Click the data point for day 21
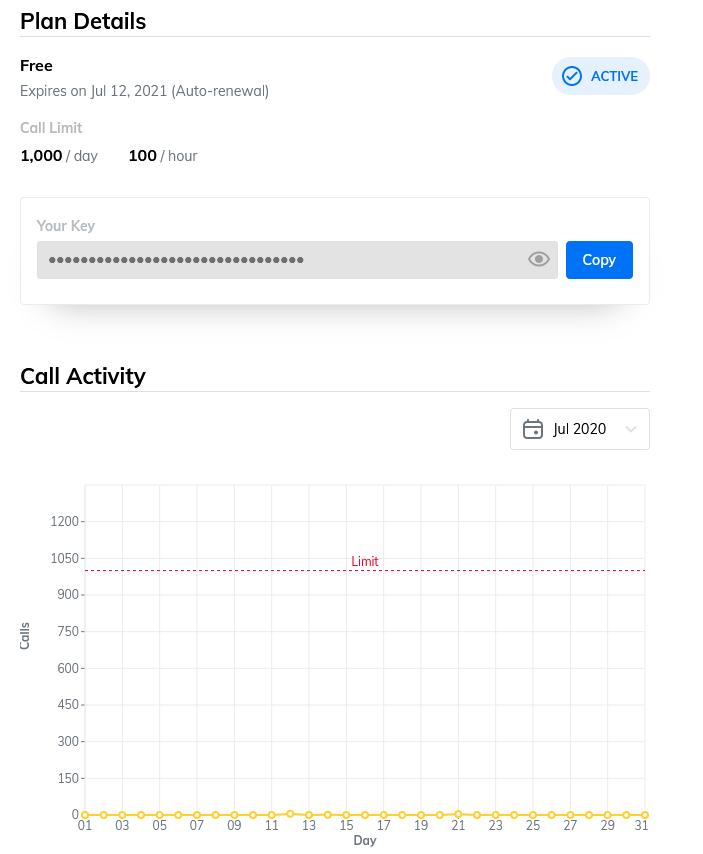The height and width of the screenshot is (854, 703). (458, 814)
